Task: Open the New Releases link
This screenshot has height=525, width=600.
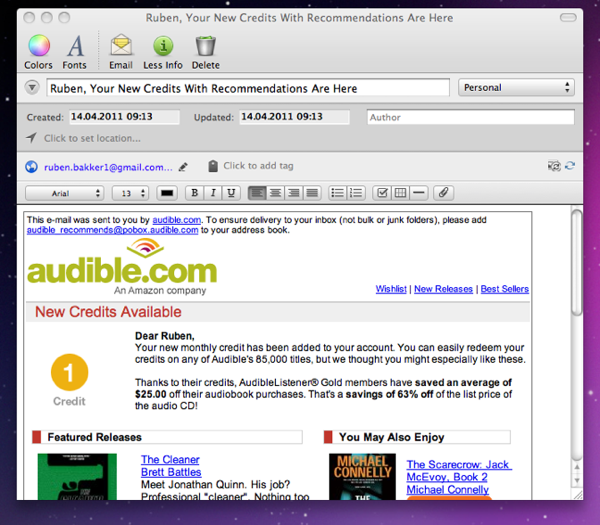Action: [x=443, y=289]
